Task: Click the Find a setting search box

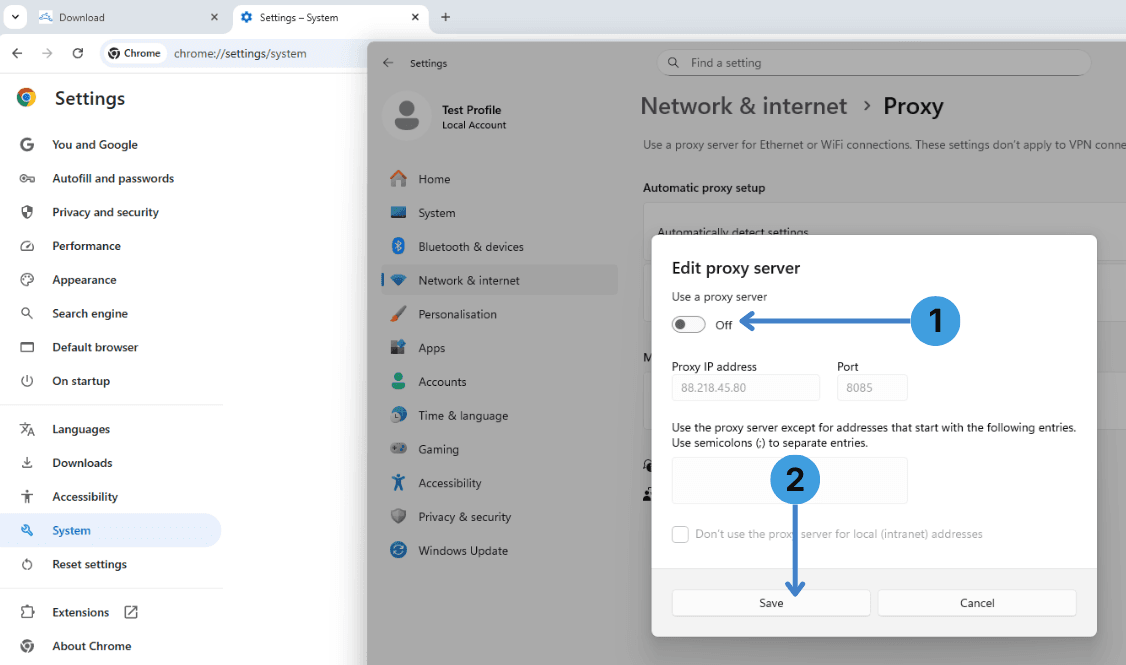Action: [873, 62]
